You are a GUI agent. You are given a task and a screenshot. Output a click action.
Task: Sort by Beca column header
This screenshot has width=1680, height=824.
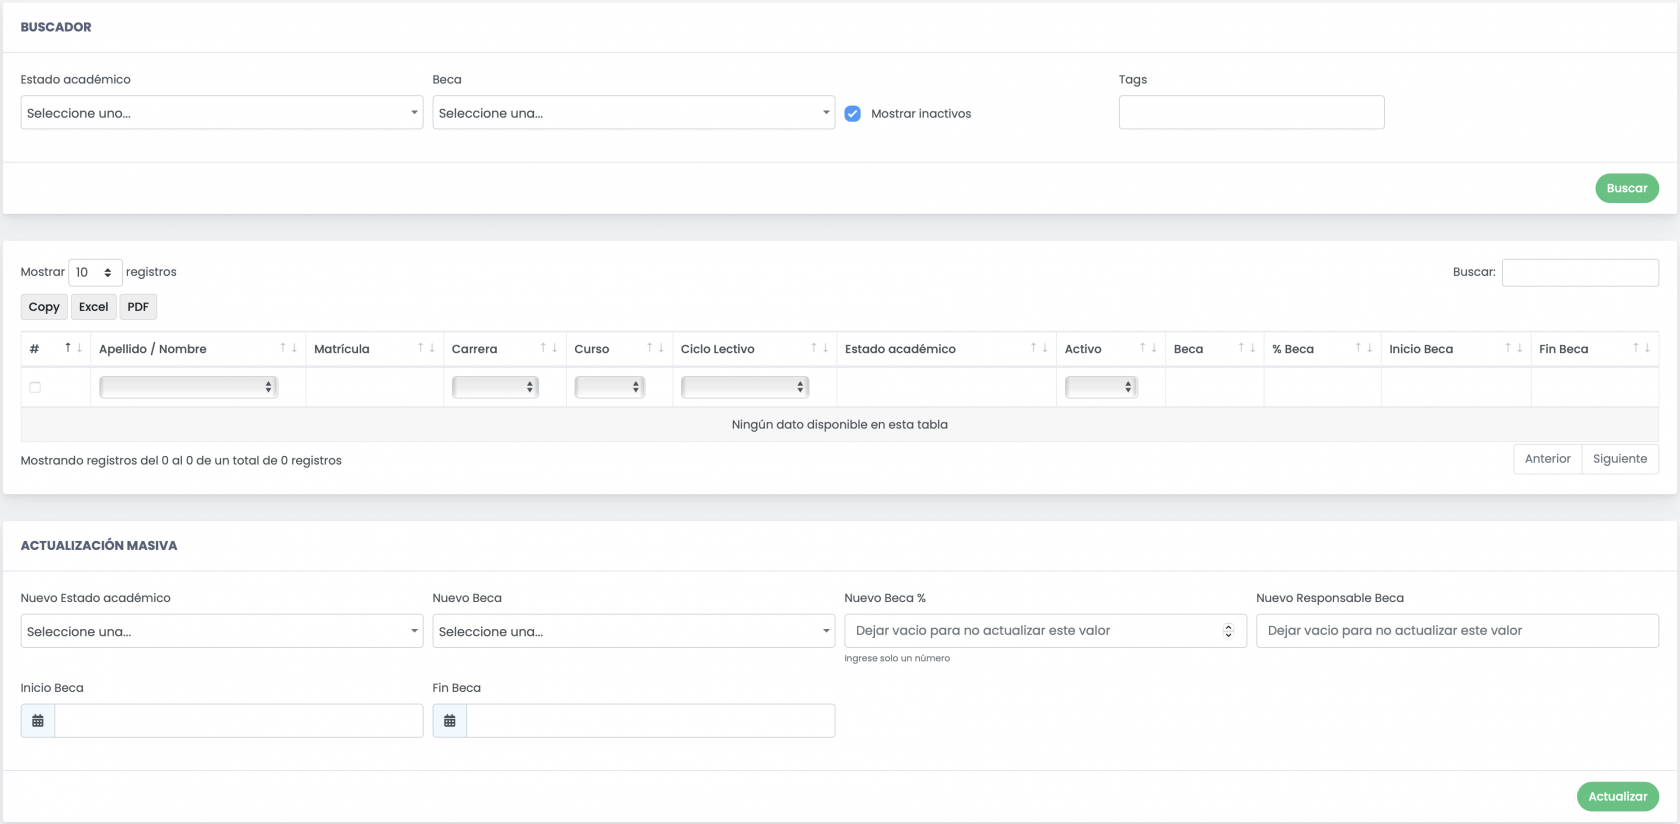[x=1215, y=349]
